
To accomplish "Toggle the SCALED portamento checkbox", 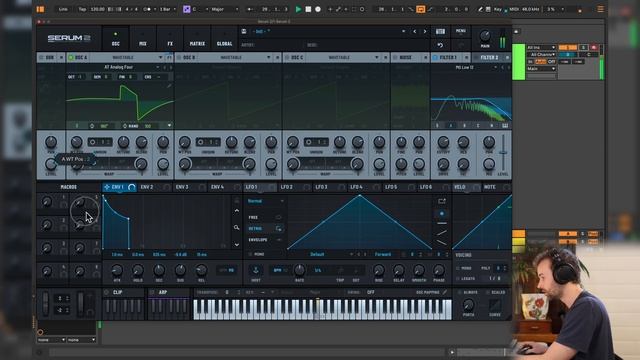I will point(487,293).
